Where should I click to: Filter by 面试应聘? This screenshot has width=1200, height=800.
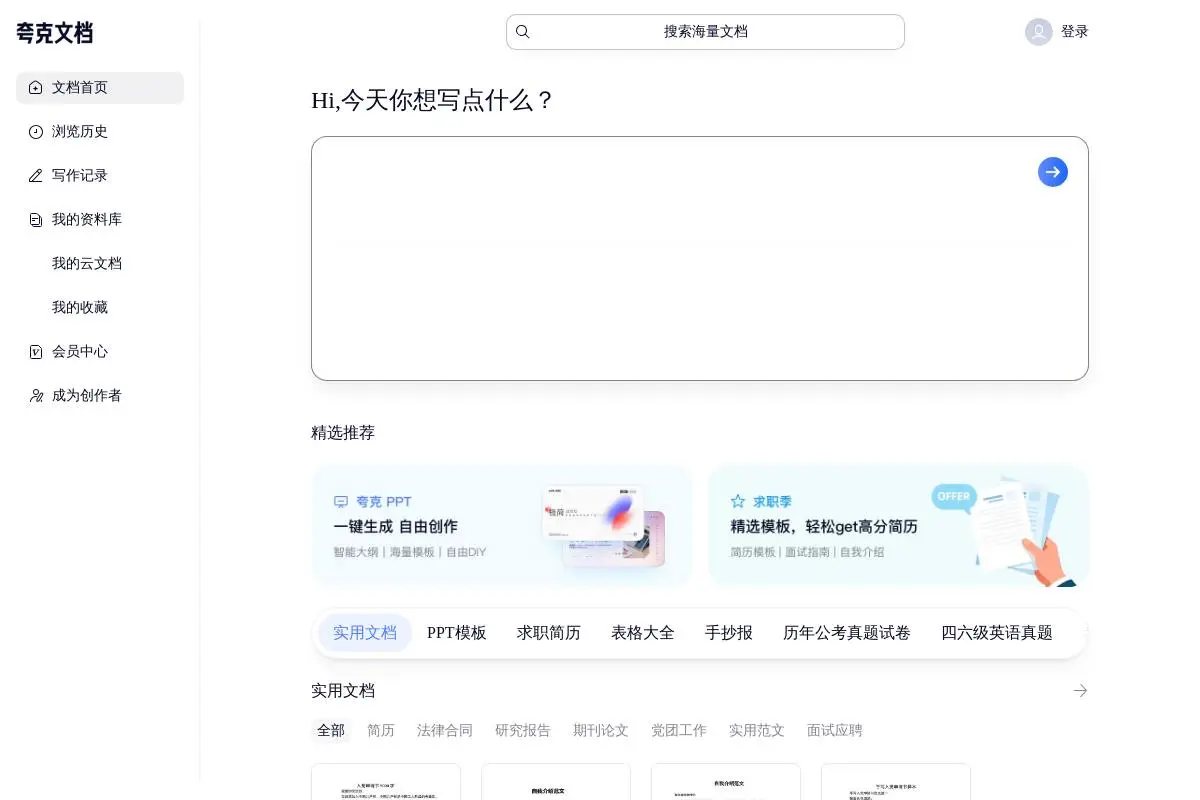pyautogui.click(x=835, y=731)
